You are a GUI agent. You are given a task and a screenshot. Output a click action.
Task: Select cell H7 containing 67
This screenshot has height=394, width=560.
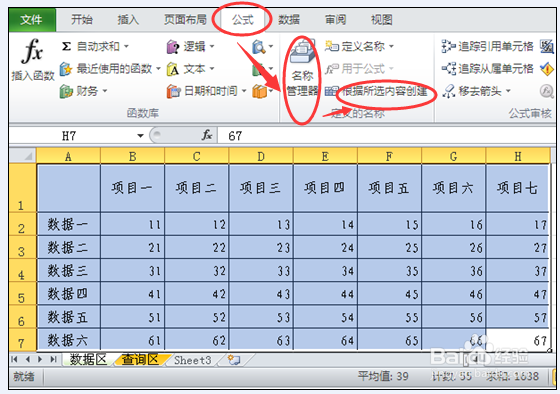(518, 340)
